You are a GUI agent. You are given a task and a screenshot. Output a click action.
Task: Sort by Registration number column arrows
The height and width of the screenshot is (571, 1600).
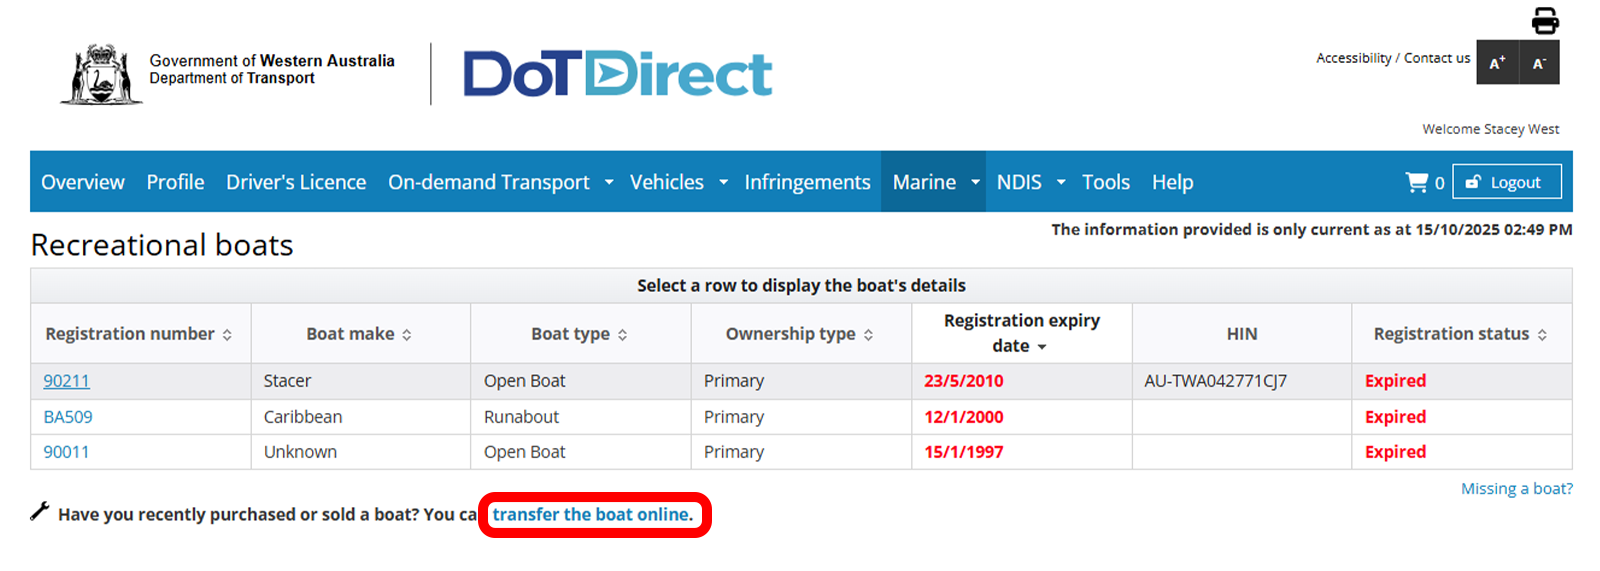click(x=227, y=335)
